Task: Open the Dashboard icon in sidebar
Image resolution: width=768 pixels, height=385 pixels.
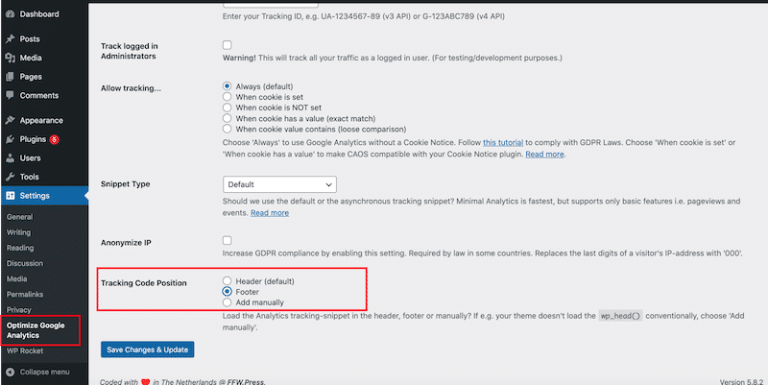Action: coord(10,14)
